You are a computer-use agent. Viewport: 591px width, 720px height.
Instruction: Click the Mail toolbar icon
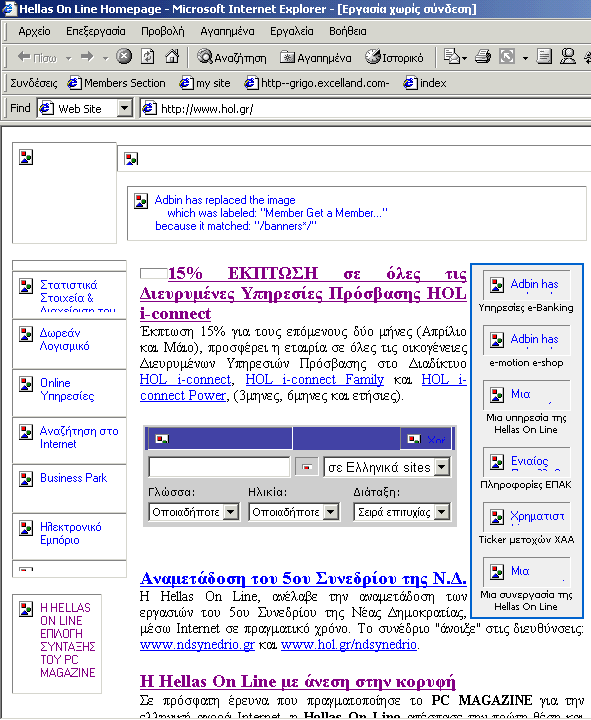click(452, 57)
